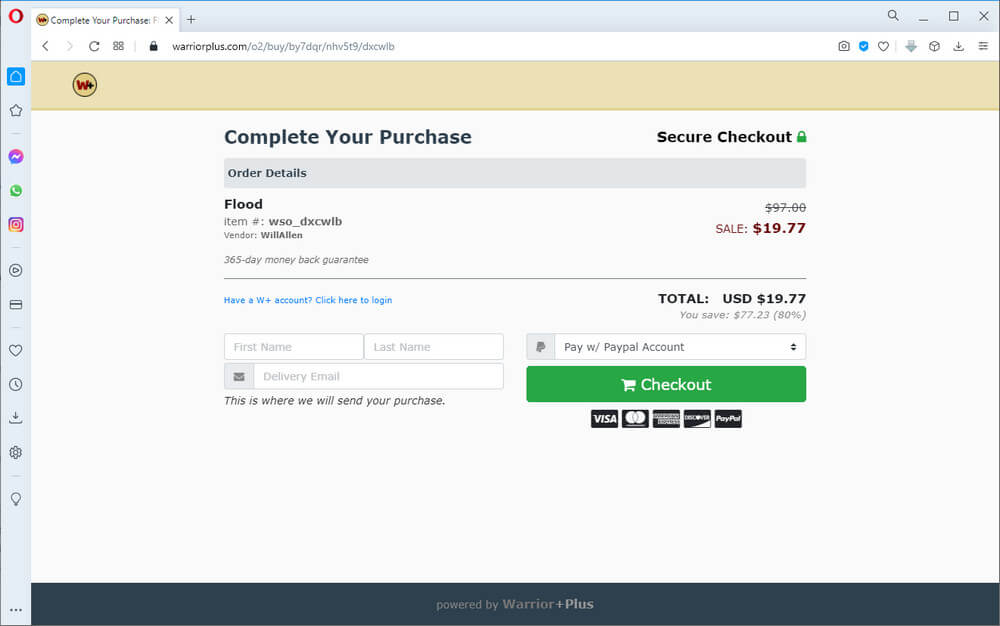Click the Mastercard logo
Viewport: 1000px width, 626px height.
click(635, 419)
